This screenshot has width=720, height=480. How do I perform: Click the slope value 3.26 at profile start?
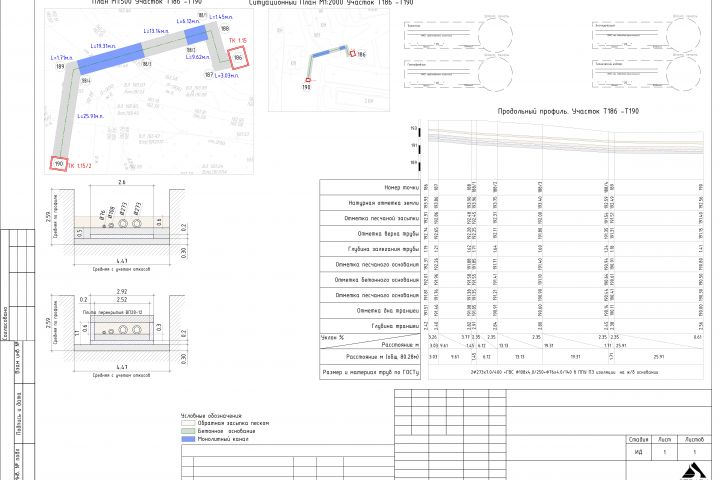pyautogui.click(x=433, y=337)
